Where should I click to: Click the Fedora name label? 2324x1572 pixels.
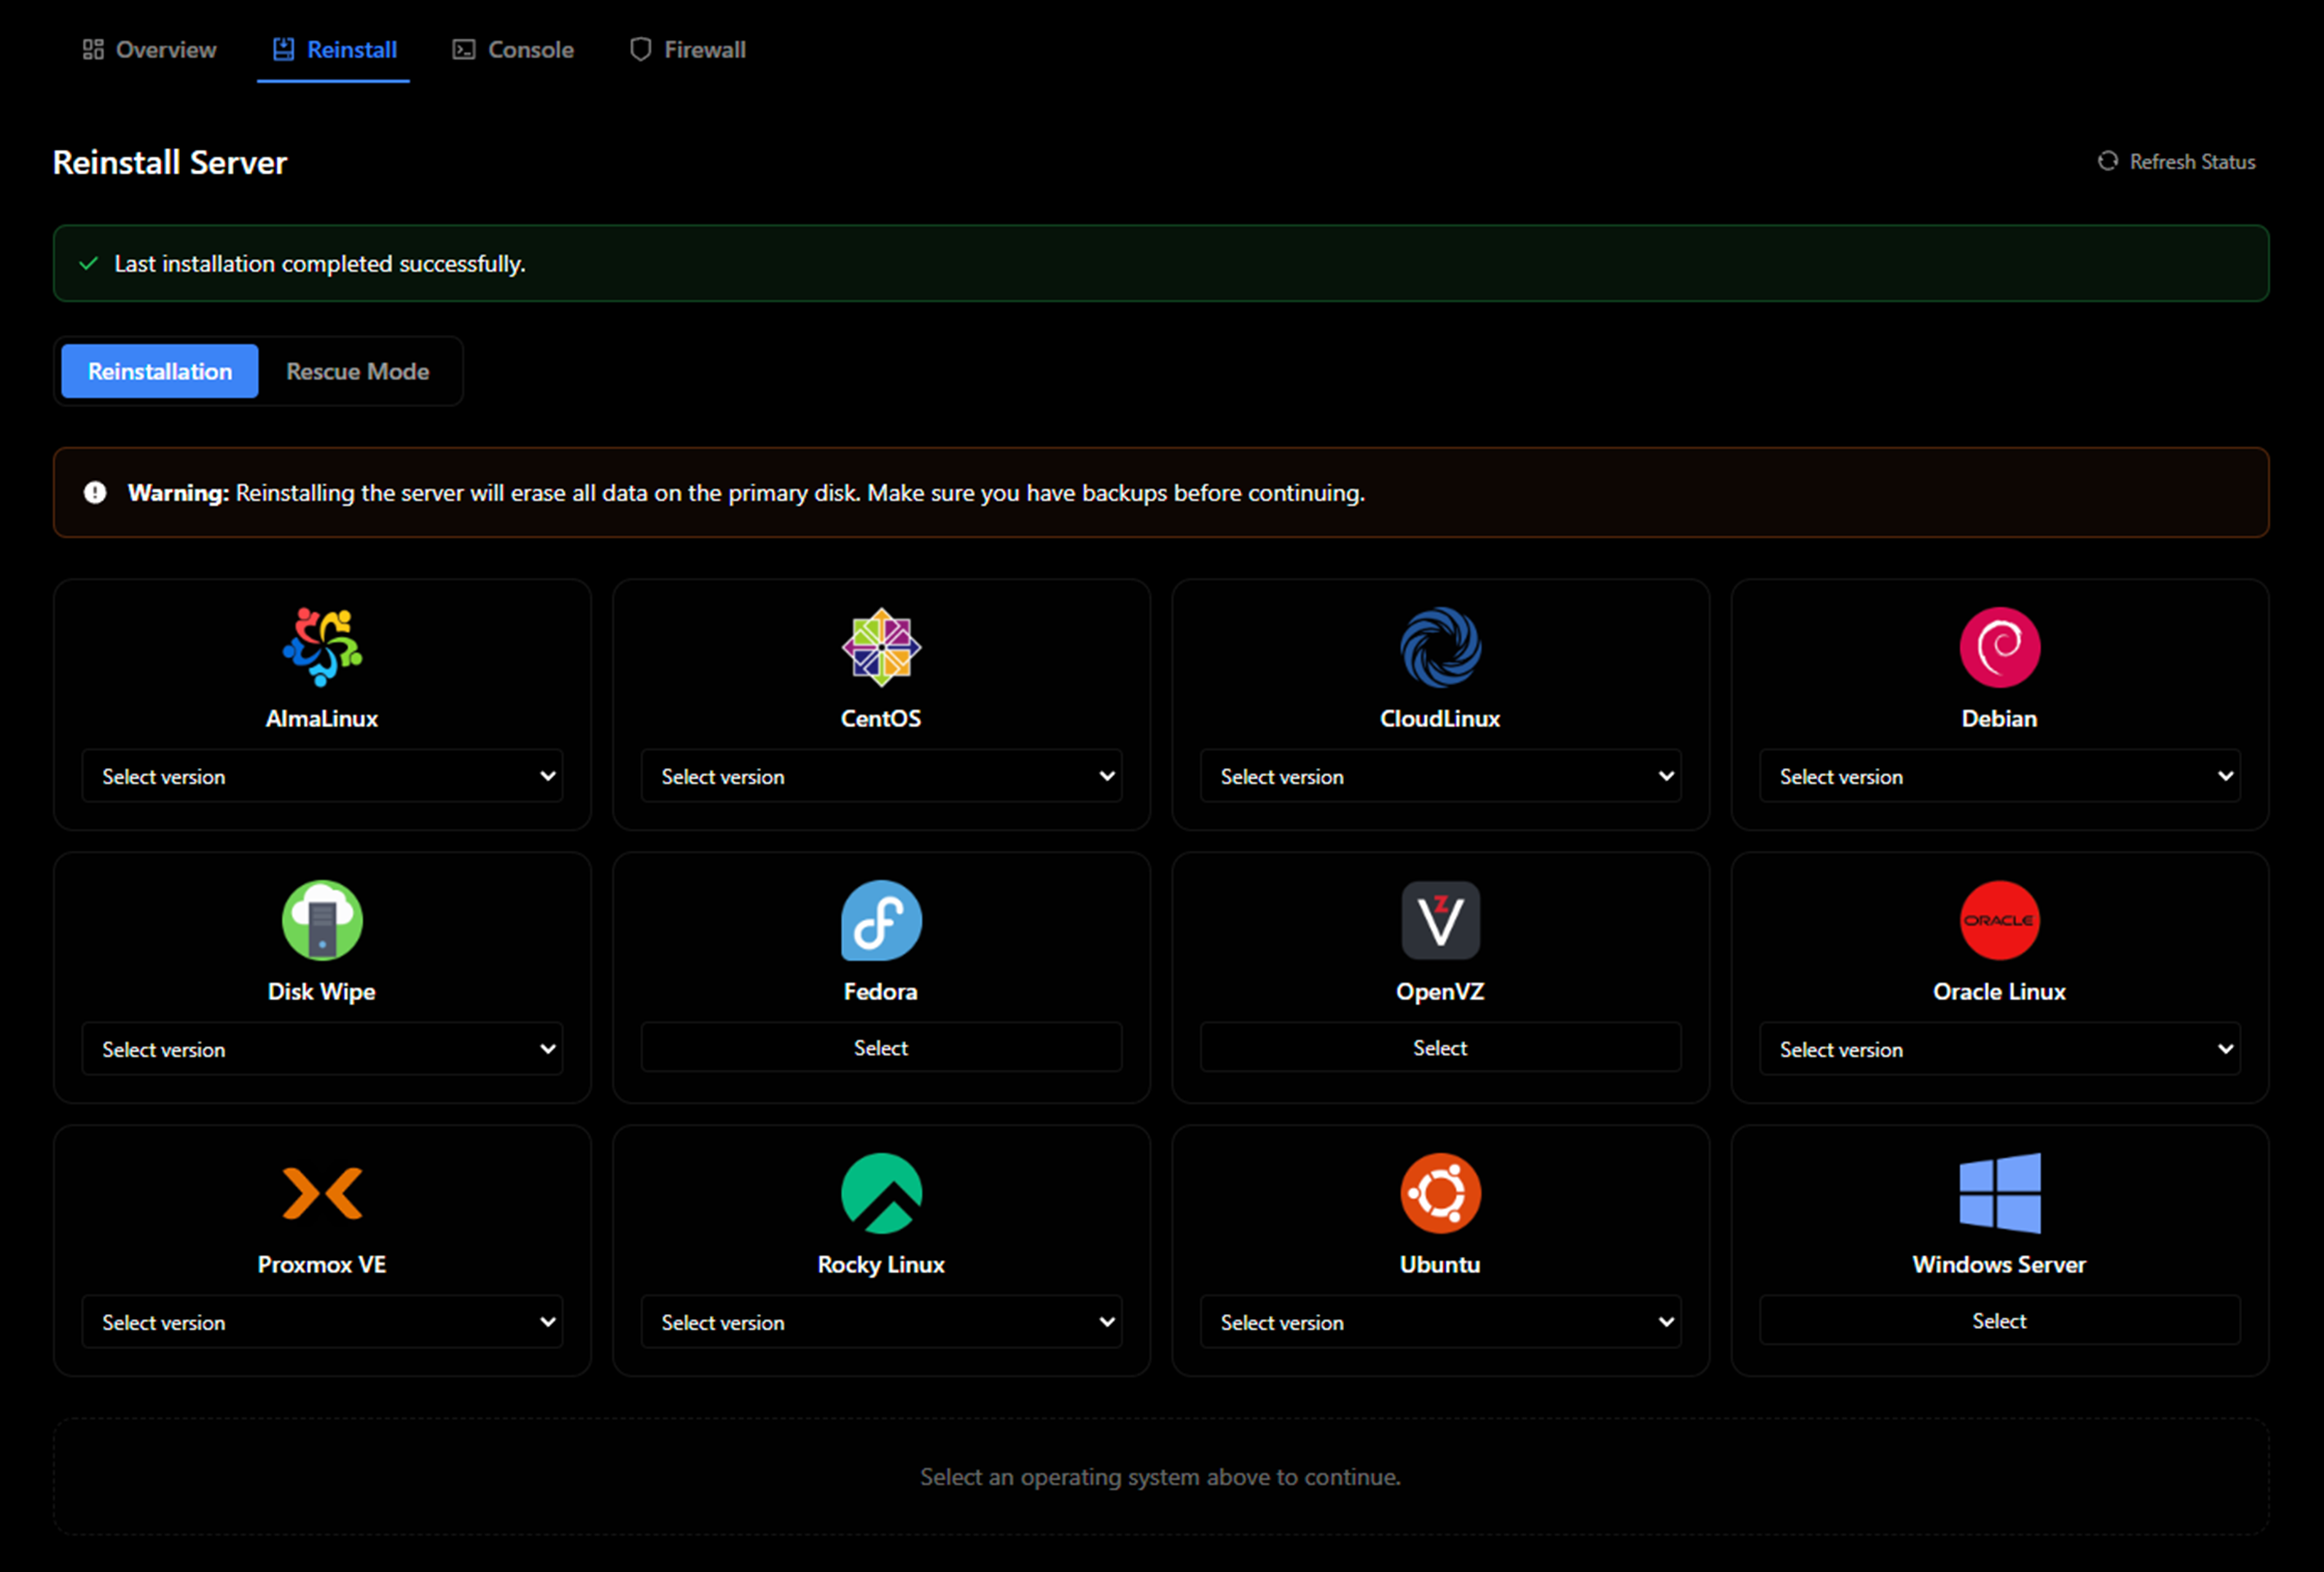881,992
